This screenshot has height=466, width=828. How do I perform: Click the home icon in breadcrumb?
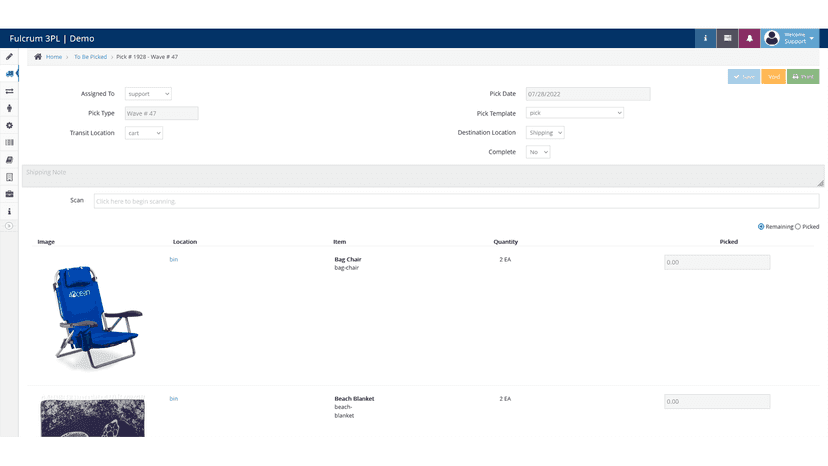click(x=38, y=57)
